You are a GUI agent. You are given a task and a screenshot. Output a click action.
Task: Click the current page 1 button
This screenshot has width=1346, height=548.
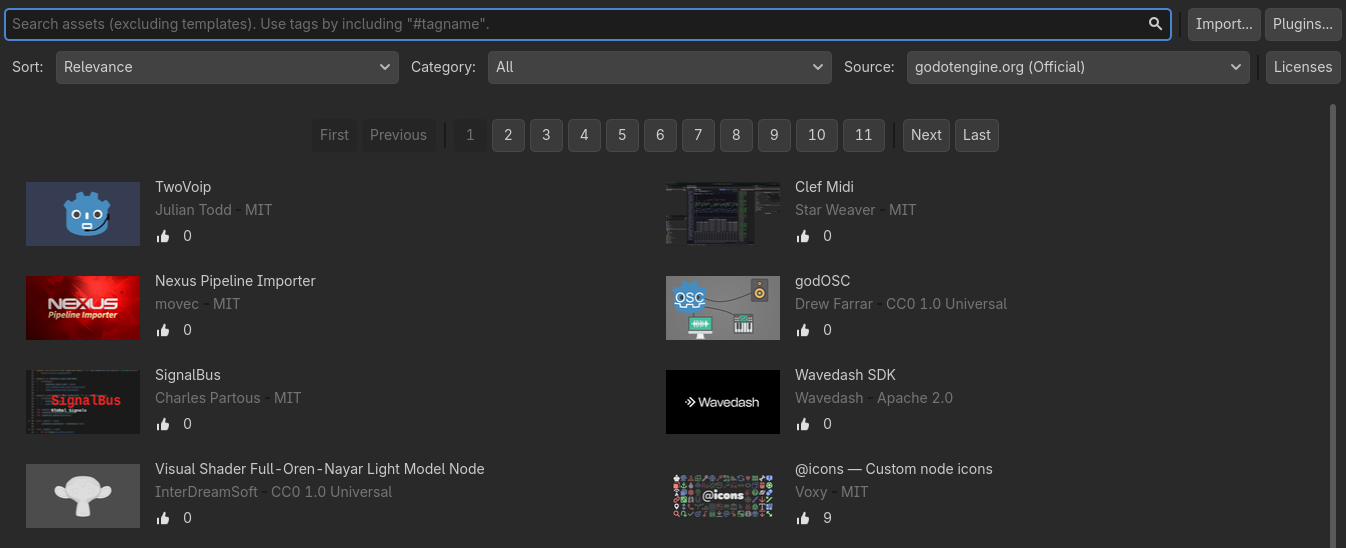(470, 135)
